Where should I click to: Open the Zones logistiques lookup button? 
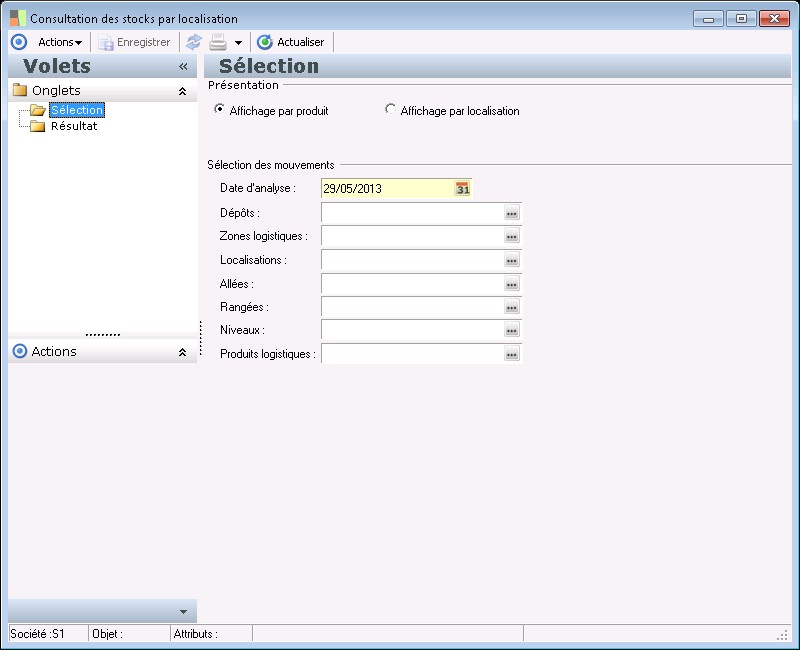click(512, 236)
